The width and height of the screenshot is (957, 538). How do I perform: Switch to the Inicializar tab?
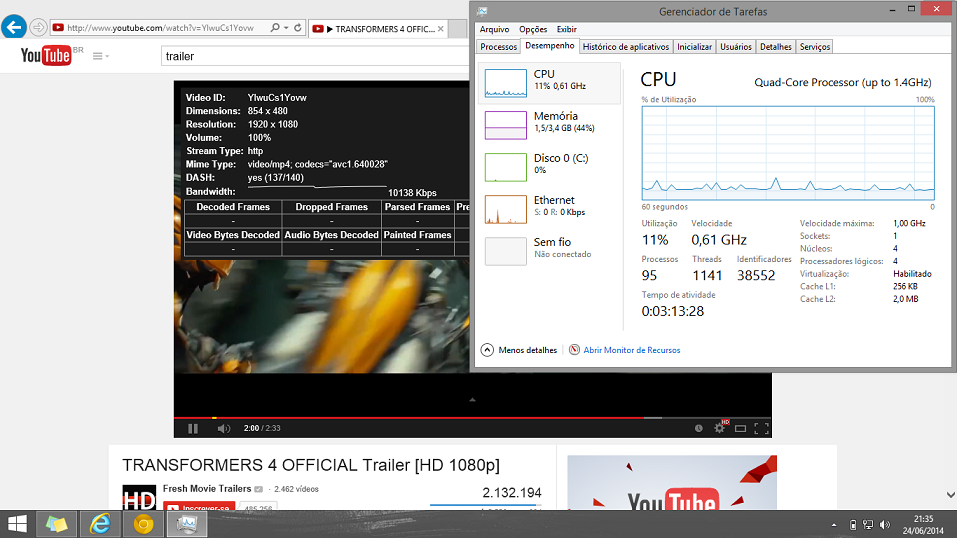tap(695, 47)
